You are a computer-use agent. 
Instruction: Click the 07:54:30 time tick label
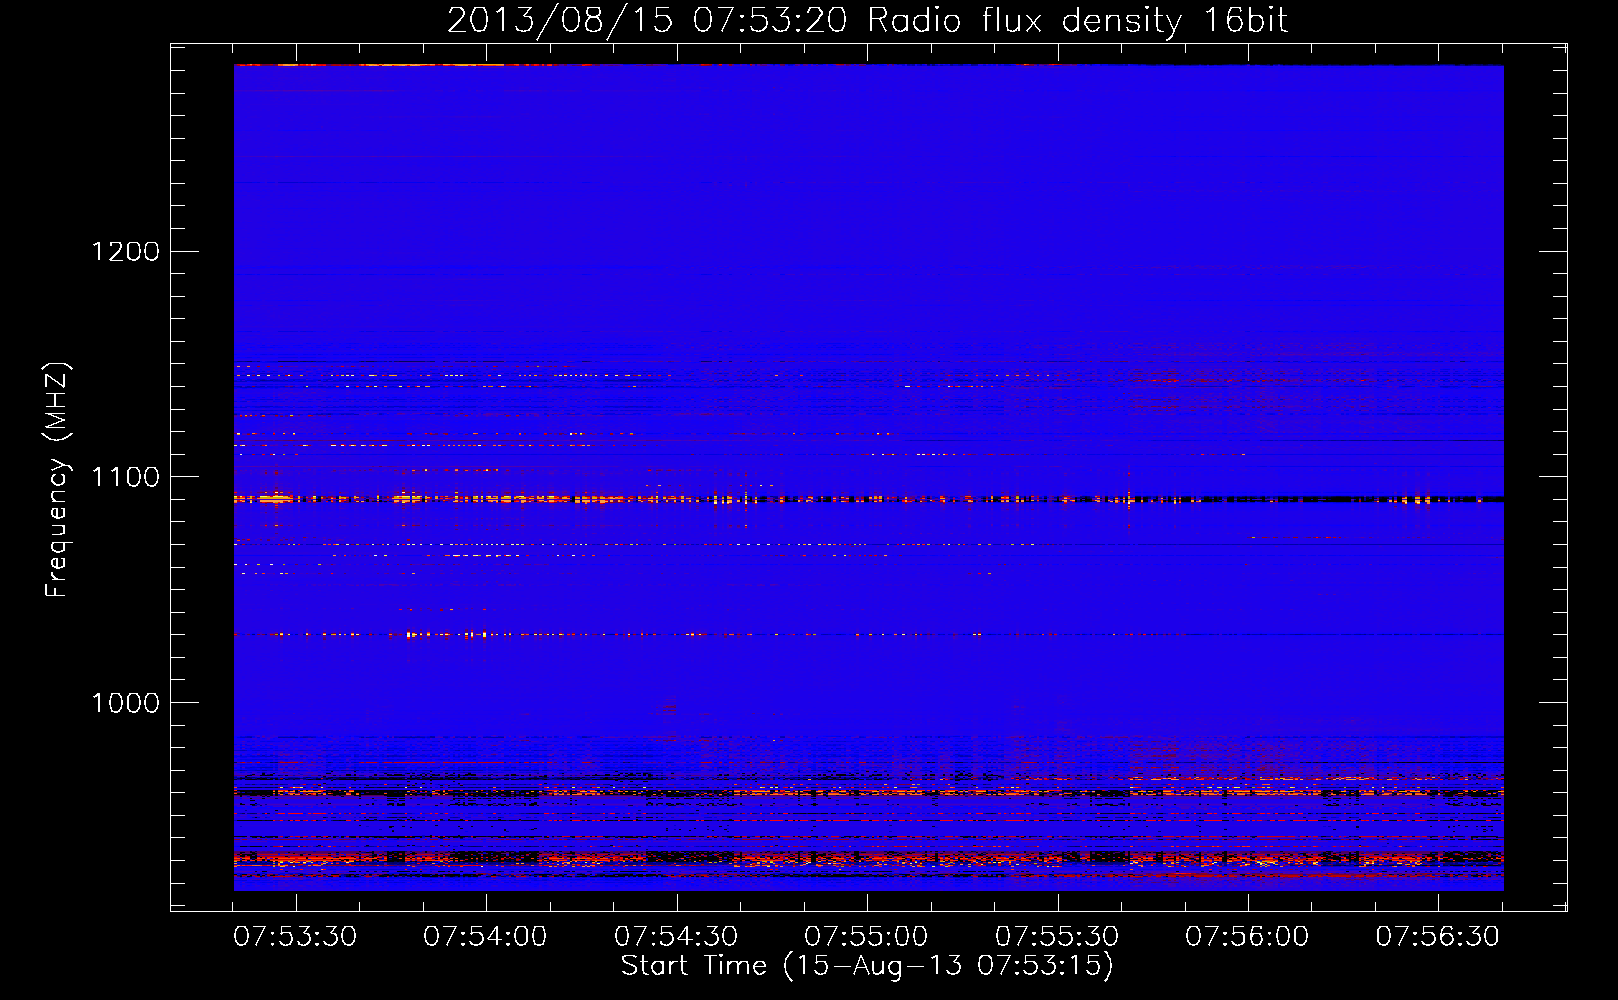pyautogui.click(x=676, y=937)
